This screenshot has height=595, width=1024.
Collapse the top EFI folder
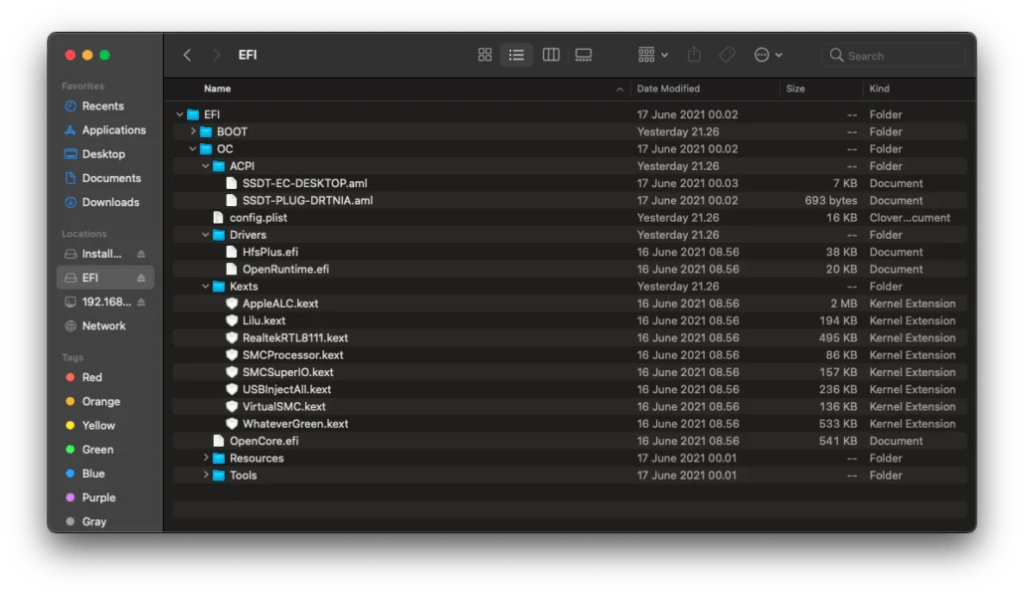(180, 114)
